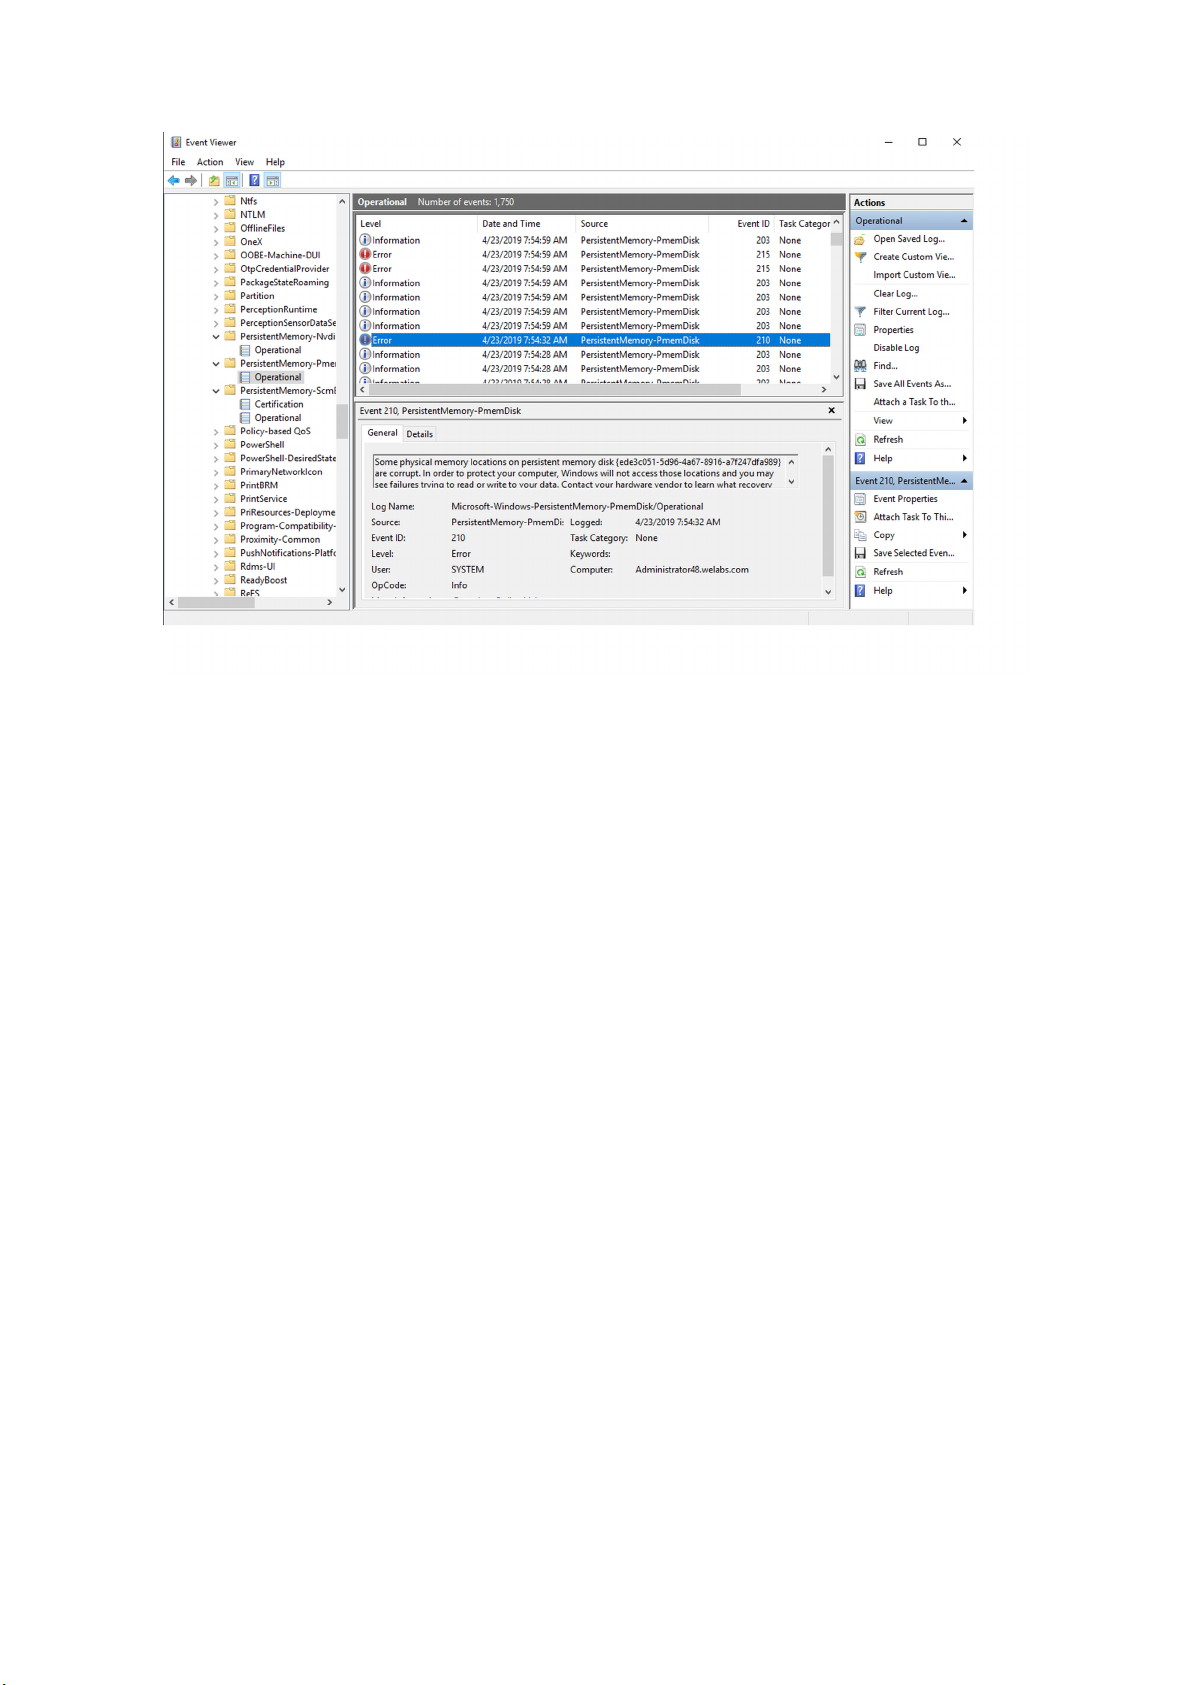The width and height of the screenshot is (1192, 1685).
Task: Click Attach a Task To this Log
Action: 914,402
